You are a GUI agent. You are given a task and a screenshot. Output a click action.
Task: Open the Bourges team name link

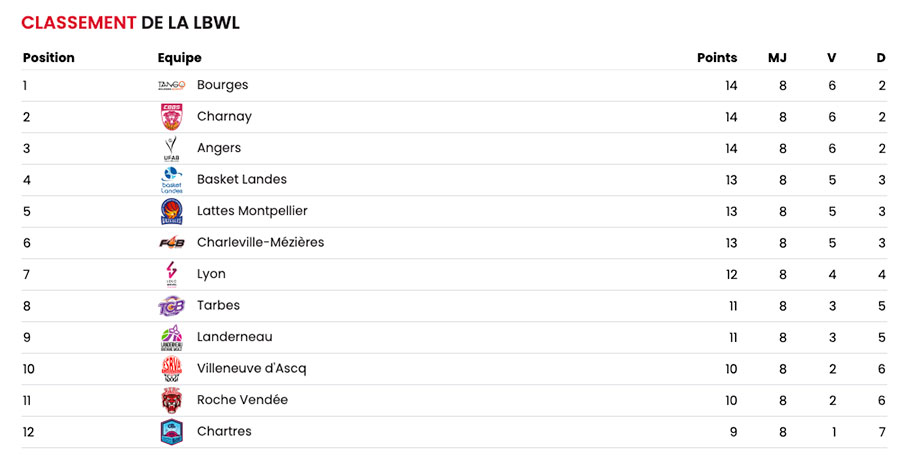tap(223, 85)
